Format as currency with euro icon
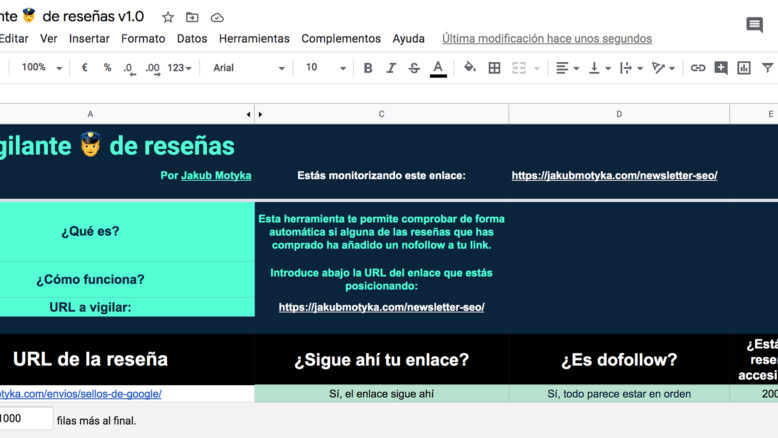 (84, 67)
